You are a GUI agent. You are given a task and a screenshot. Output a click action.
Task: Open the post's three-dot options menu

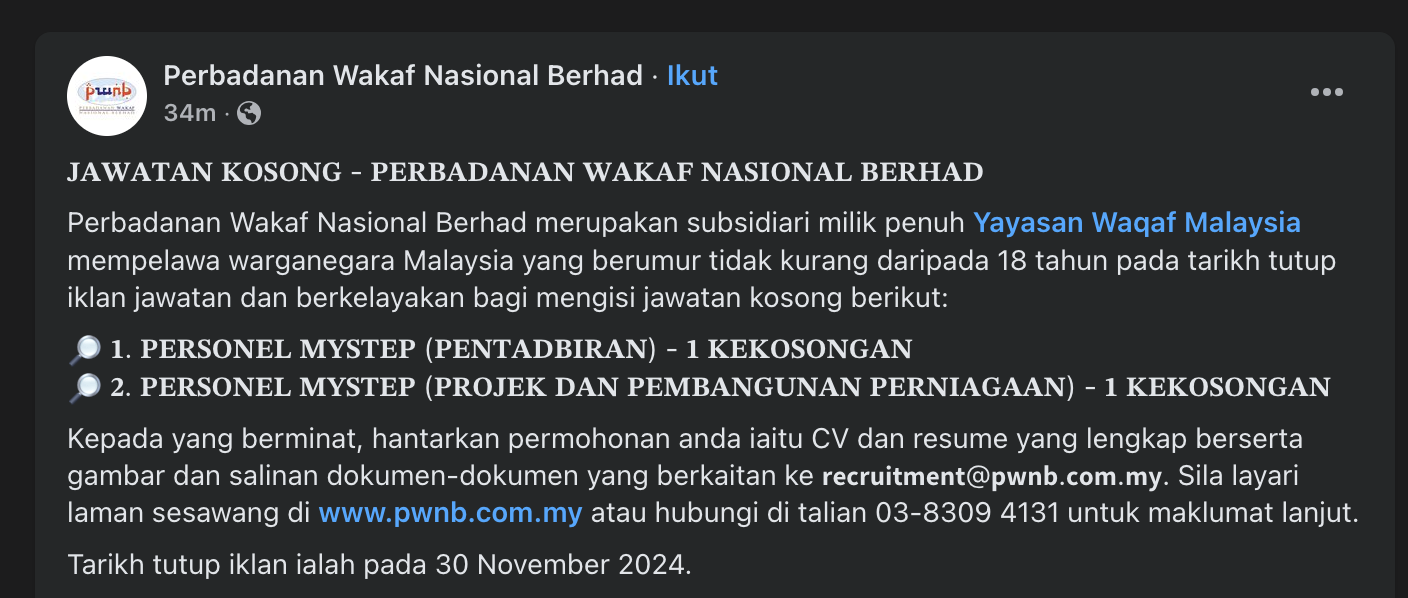(x=1326, y=93)
